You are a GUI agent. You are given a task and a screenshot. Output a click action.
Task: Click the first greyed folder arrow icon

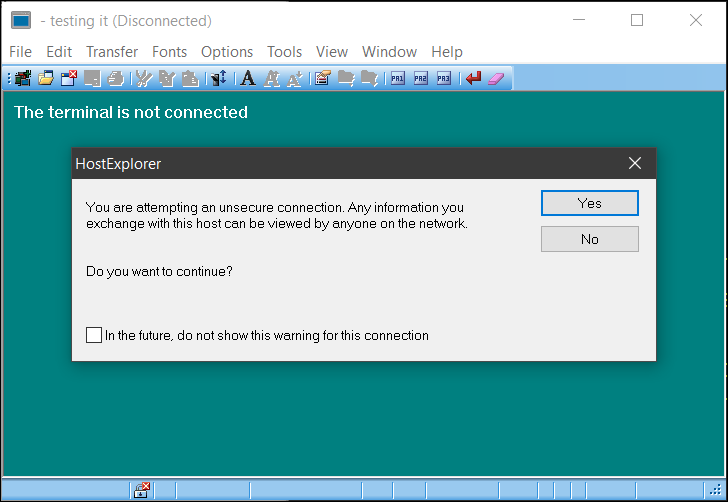coord(346,78)
